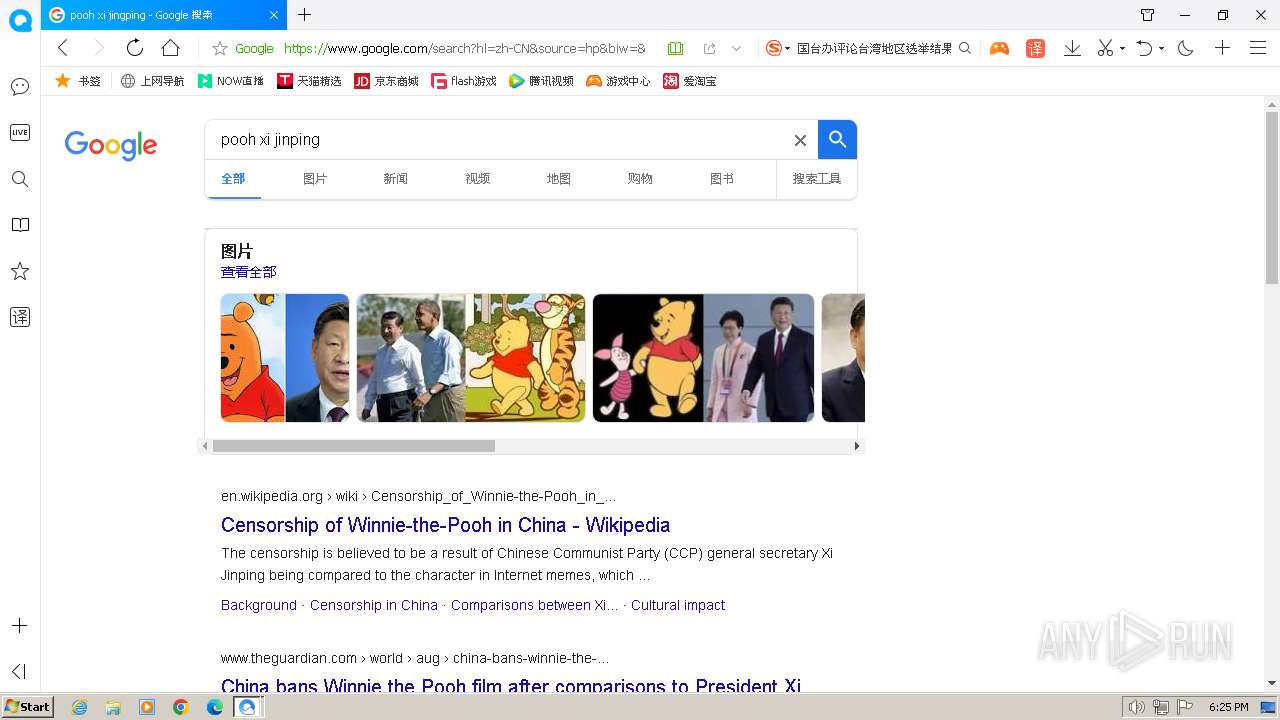Click the undo closed tab icon

(1145, 48)
